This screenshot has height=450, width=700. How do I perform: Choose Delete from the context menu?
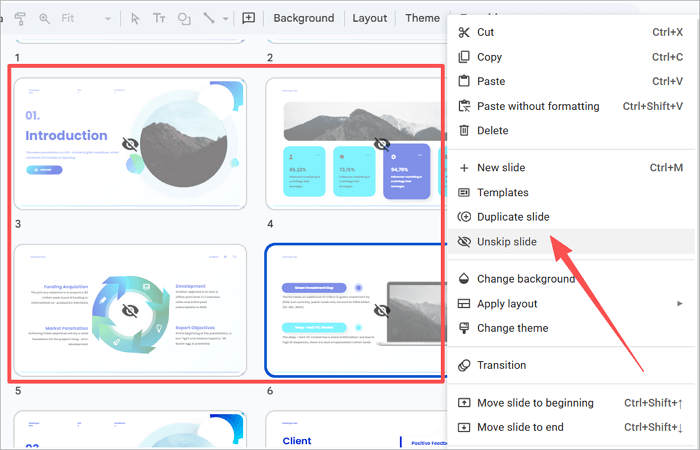pos(571,130)
